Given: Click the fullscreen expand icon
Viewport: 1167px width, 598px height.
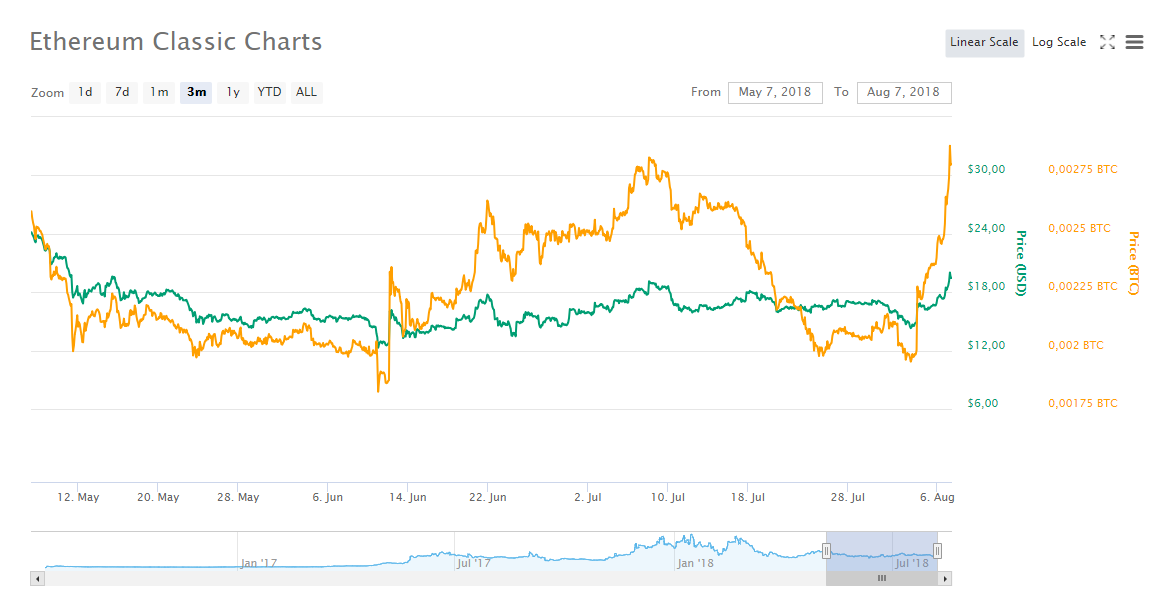Looking at the screenshot, I should 1107,42.
